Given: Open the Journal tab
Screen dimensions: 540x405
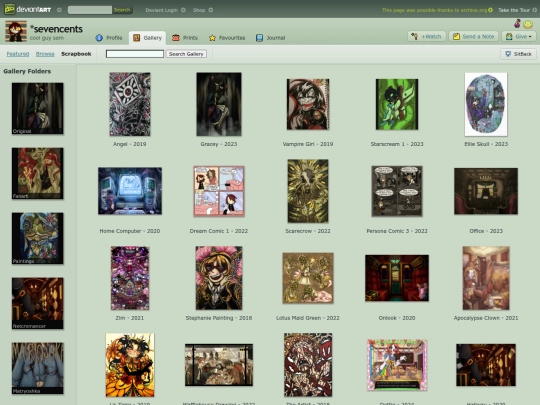Looking at the screenshot, I should tap(271, 38).
